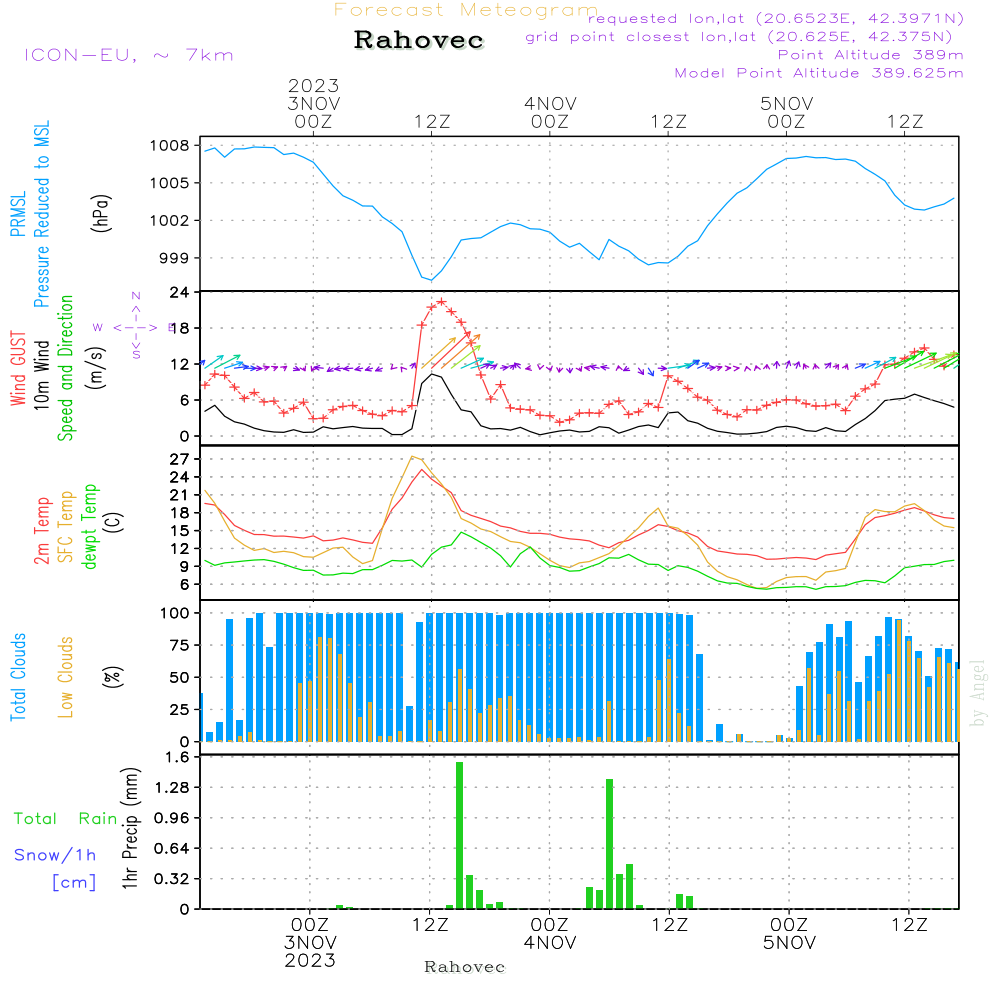
Task: Click the 'Total Clouds' blue label
Action: [x=18, y=677]
